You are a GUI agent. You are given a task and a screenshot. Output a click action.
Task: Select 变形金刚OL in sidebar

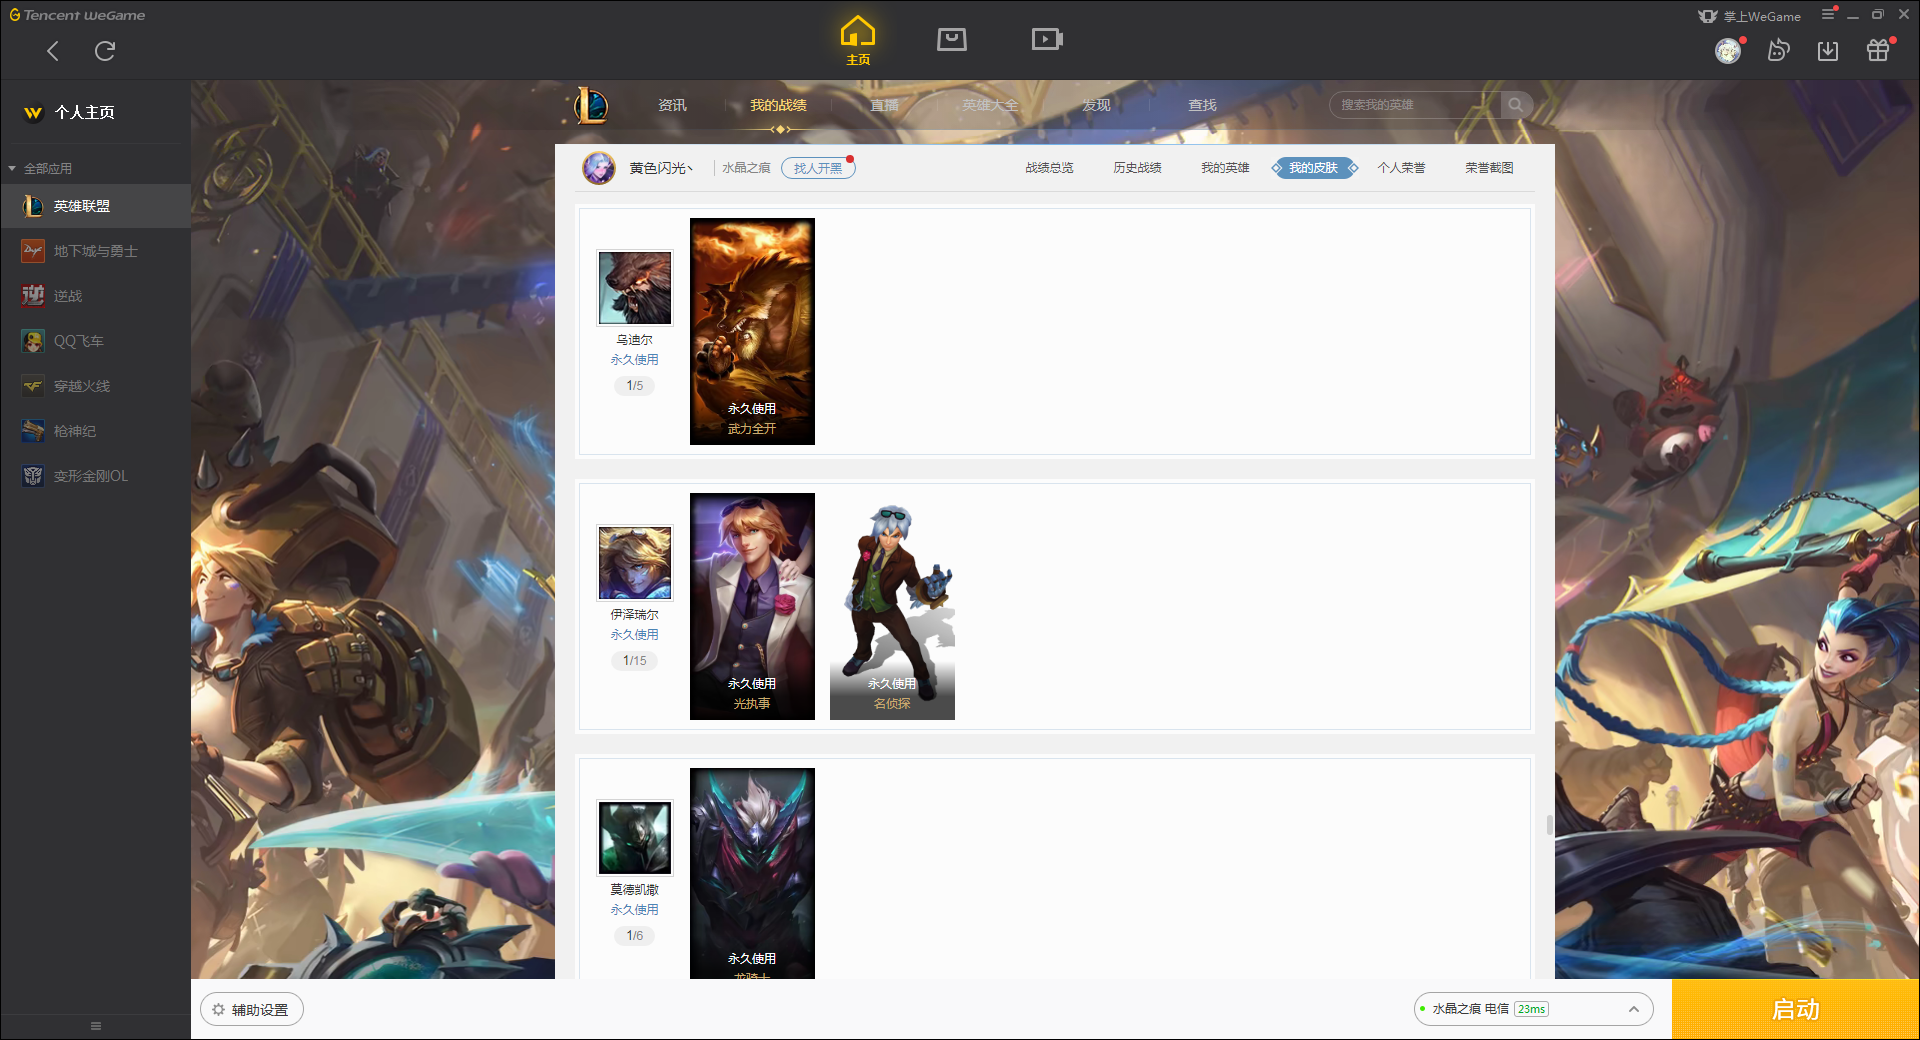[x=95, y=476]
